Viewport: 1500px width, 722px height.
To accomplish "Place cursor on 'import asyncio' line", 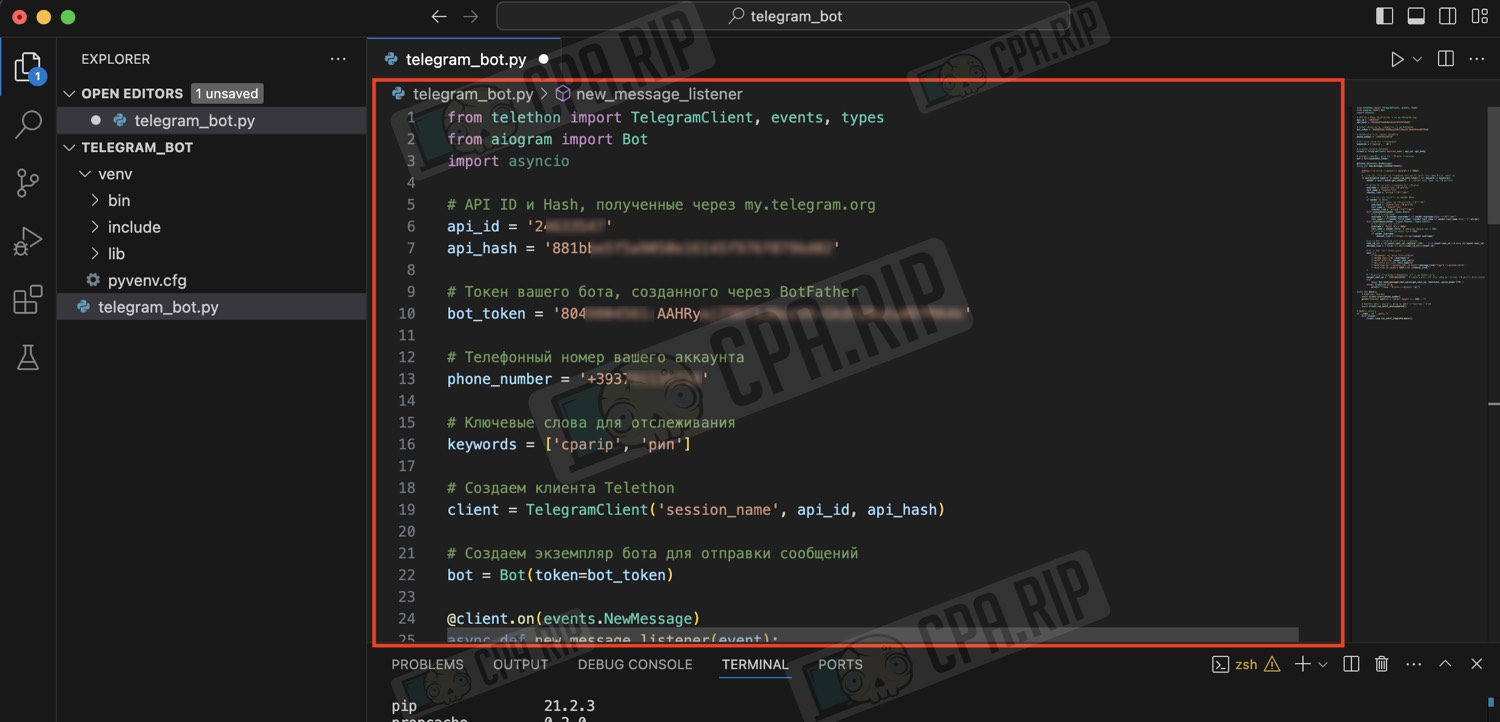I will [508, 161].
